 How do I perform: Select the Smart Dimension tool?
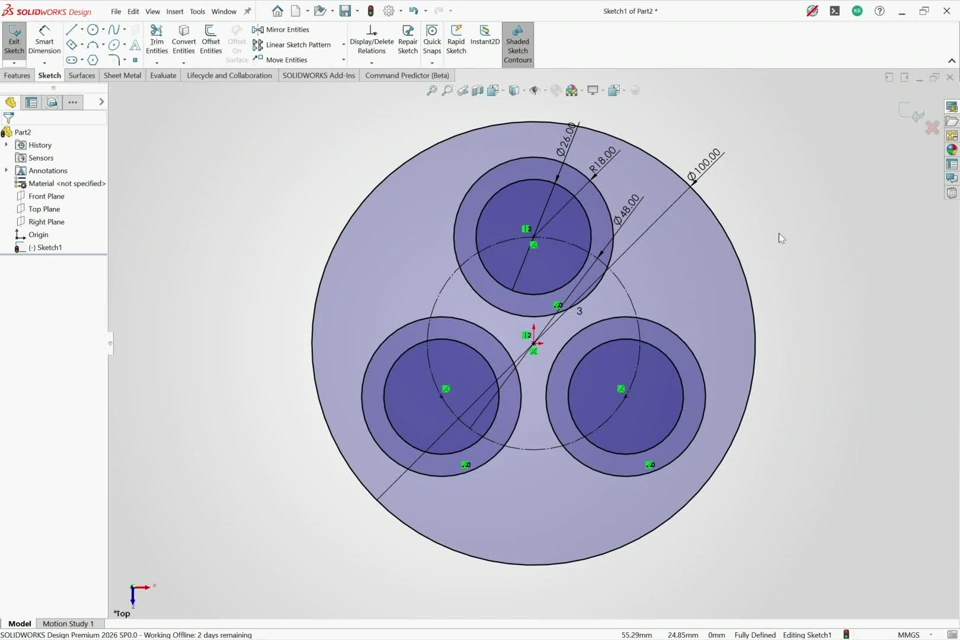point(44,40)
